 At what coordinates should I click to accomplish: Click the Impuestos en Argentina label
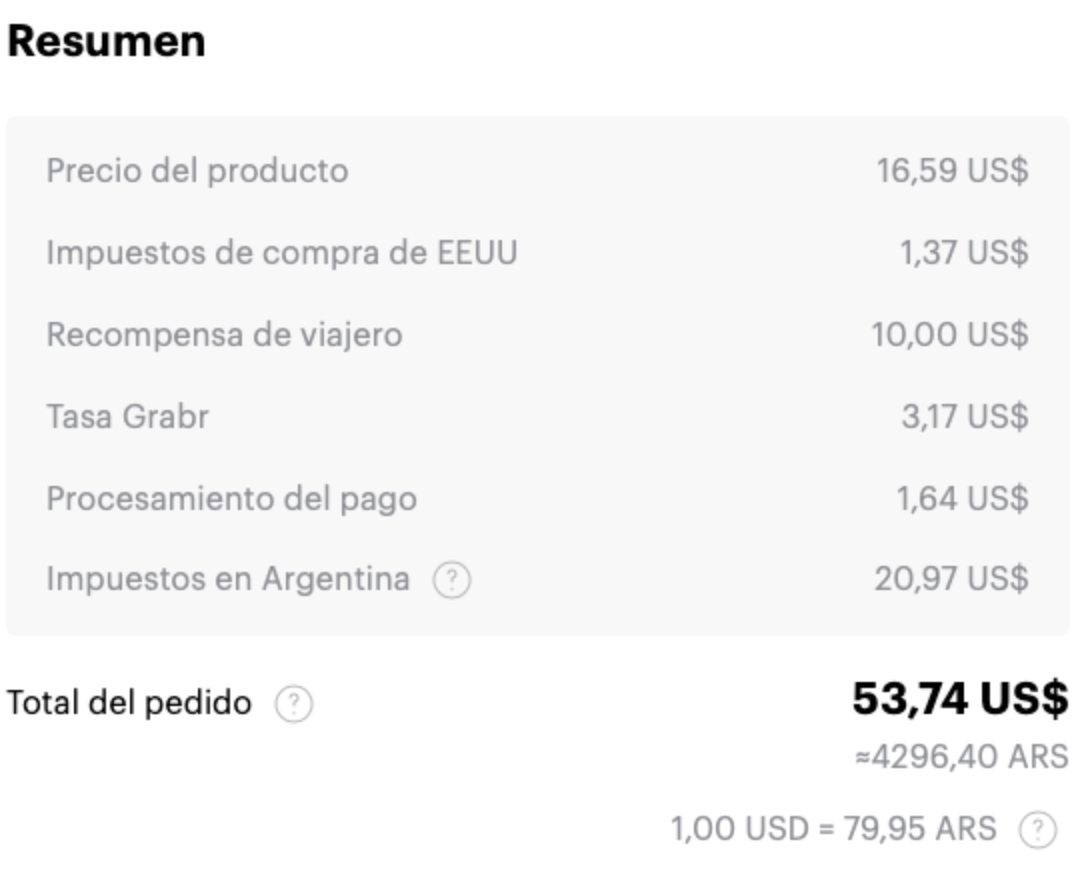tap(228, 578)
